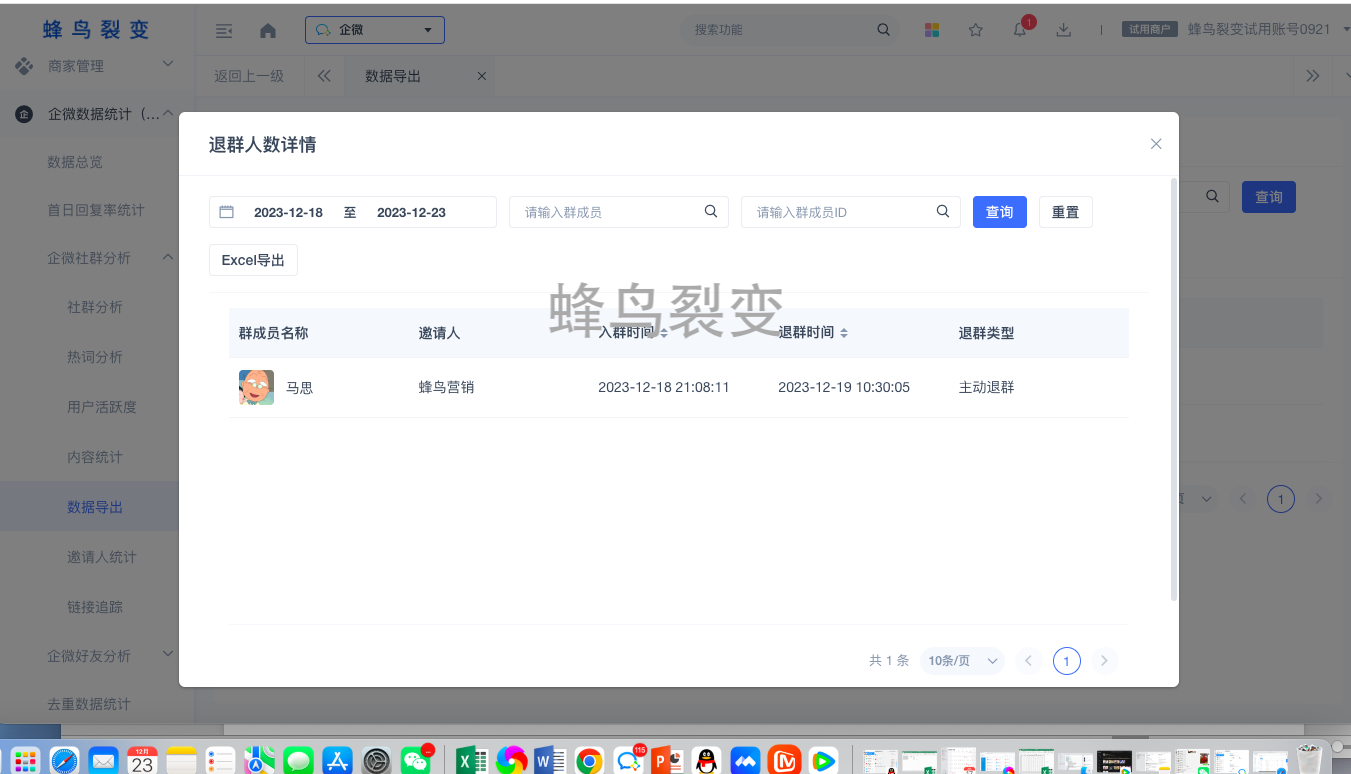The height and width of the screenshot is (774, 1351).
Task: Expand the 企微好友分析 menu group
Action: tap(168, 655)
